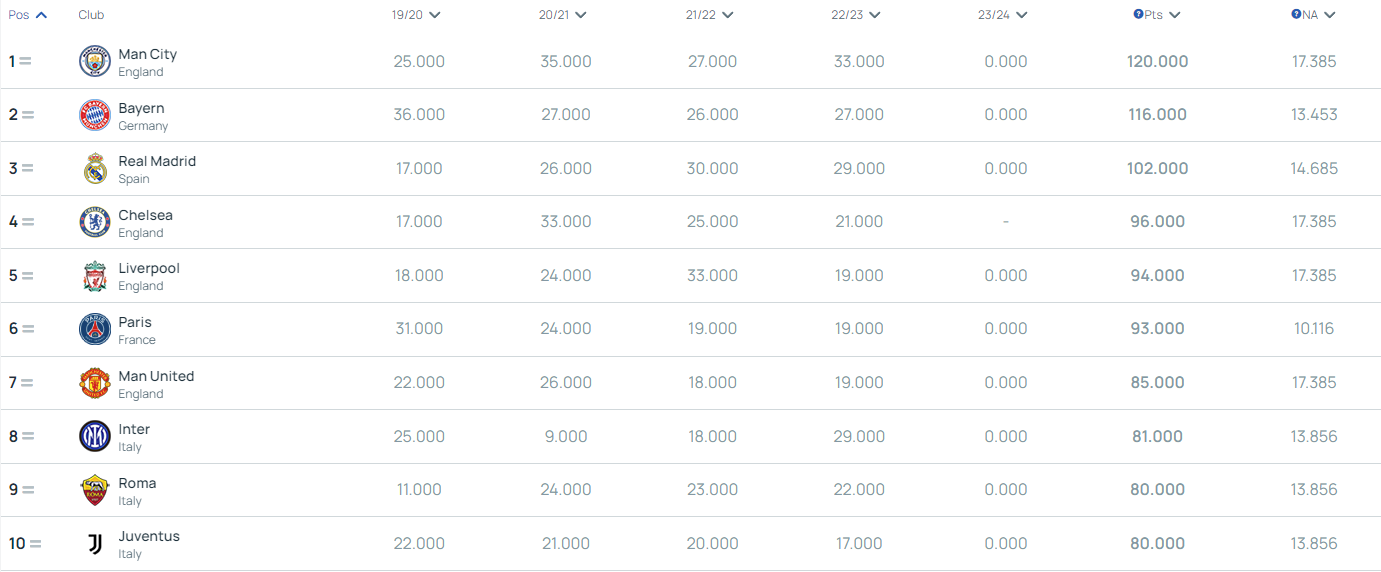Click the Man City club crest
The image size is (1381, 572).
click(95, 62)
